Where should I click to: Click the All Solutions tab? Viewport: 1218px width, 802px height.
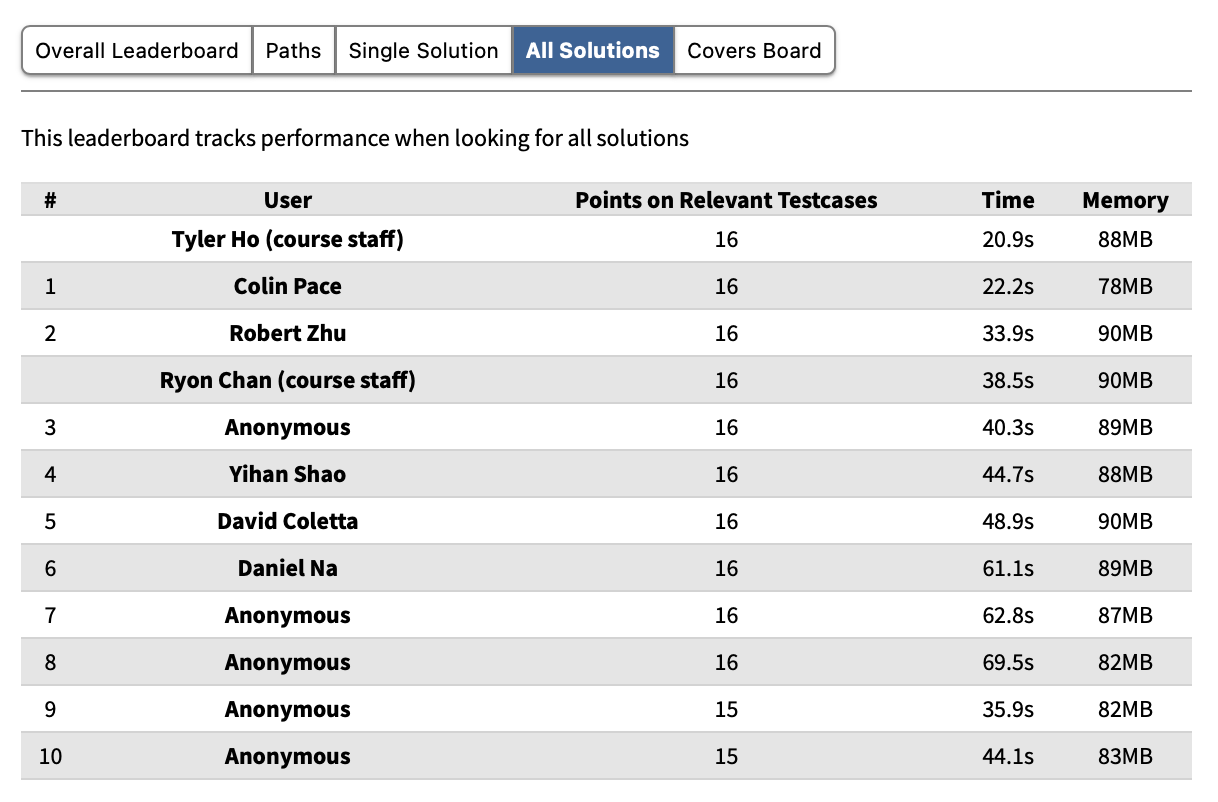click(x=593, y=51)
